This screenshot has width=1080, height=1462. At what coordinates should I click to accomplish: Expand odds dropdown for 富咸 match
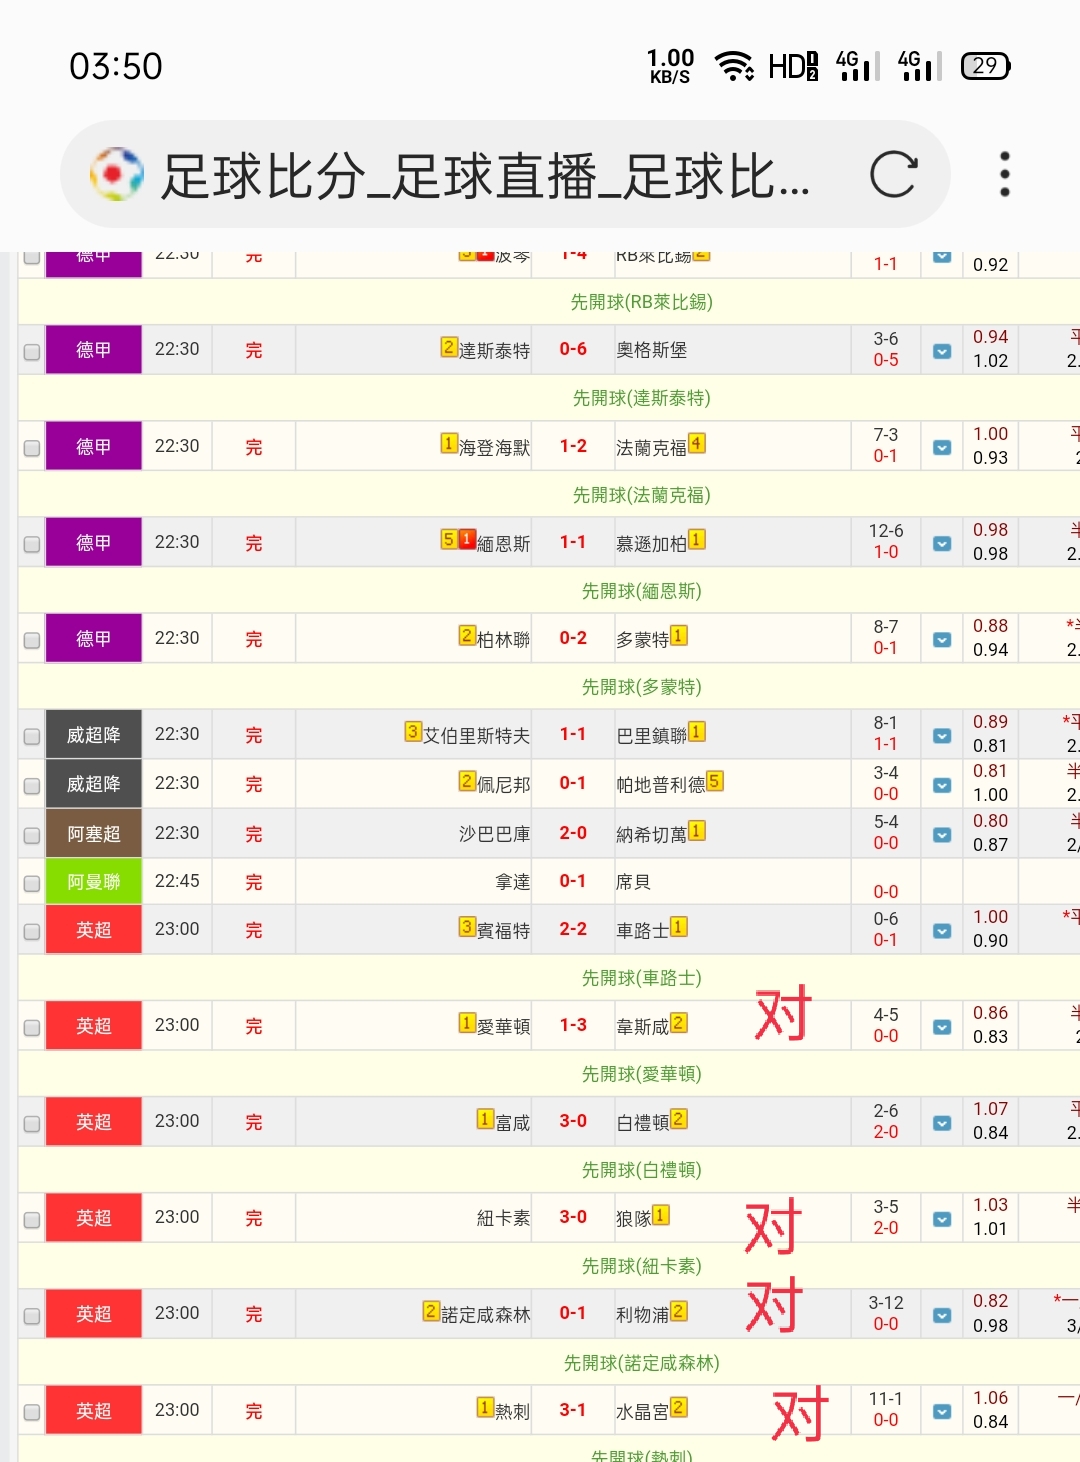click(942, 1122)
